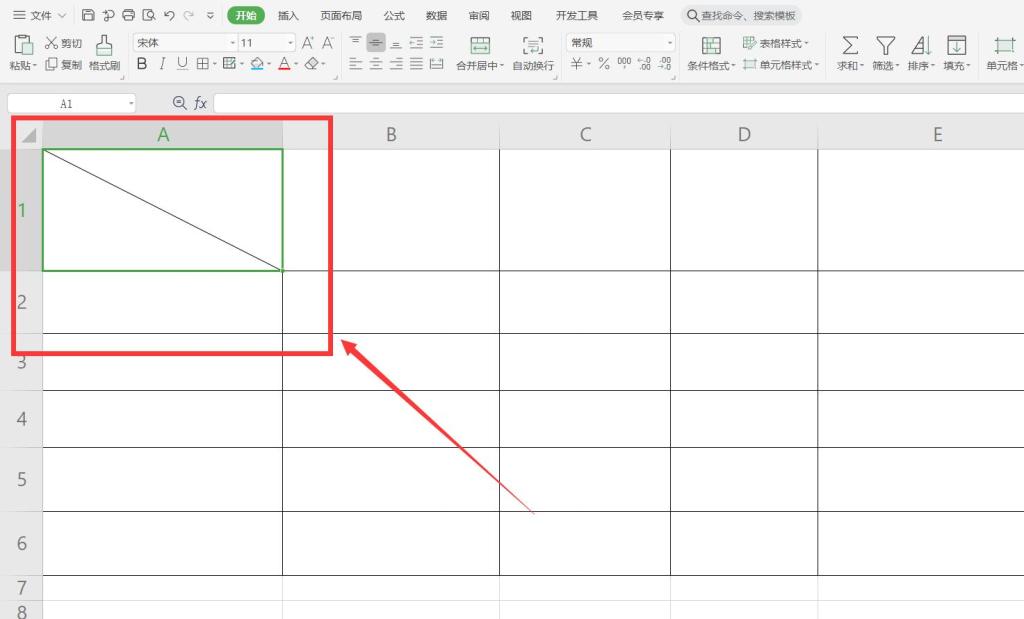This screenshot has width=1024, height=619.
Task: Toggle underline formatting
Action: tap(182, 63)
